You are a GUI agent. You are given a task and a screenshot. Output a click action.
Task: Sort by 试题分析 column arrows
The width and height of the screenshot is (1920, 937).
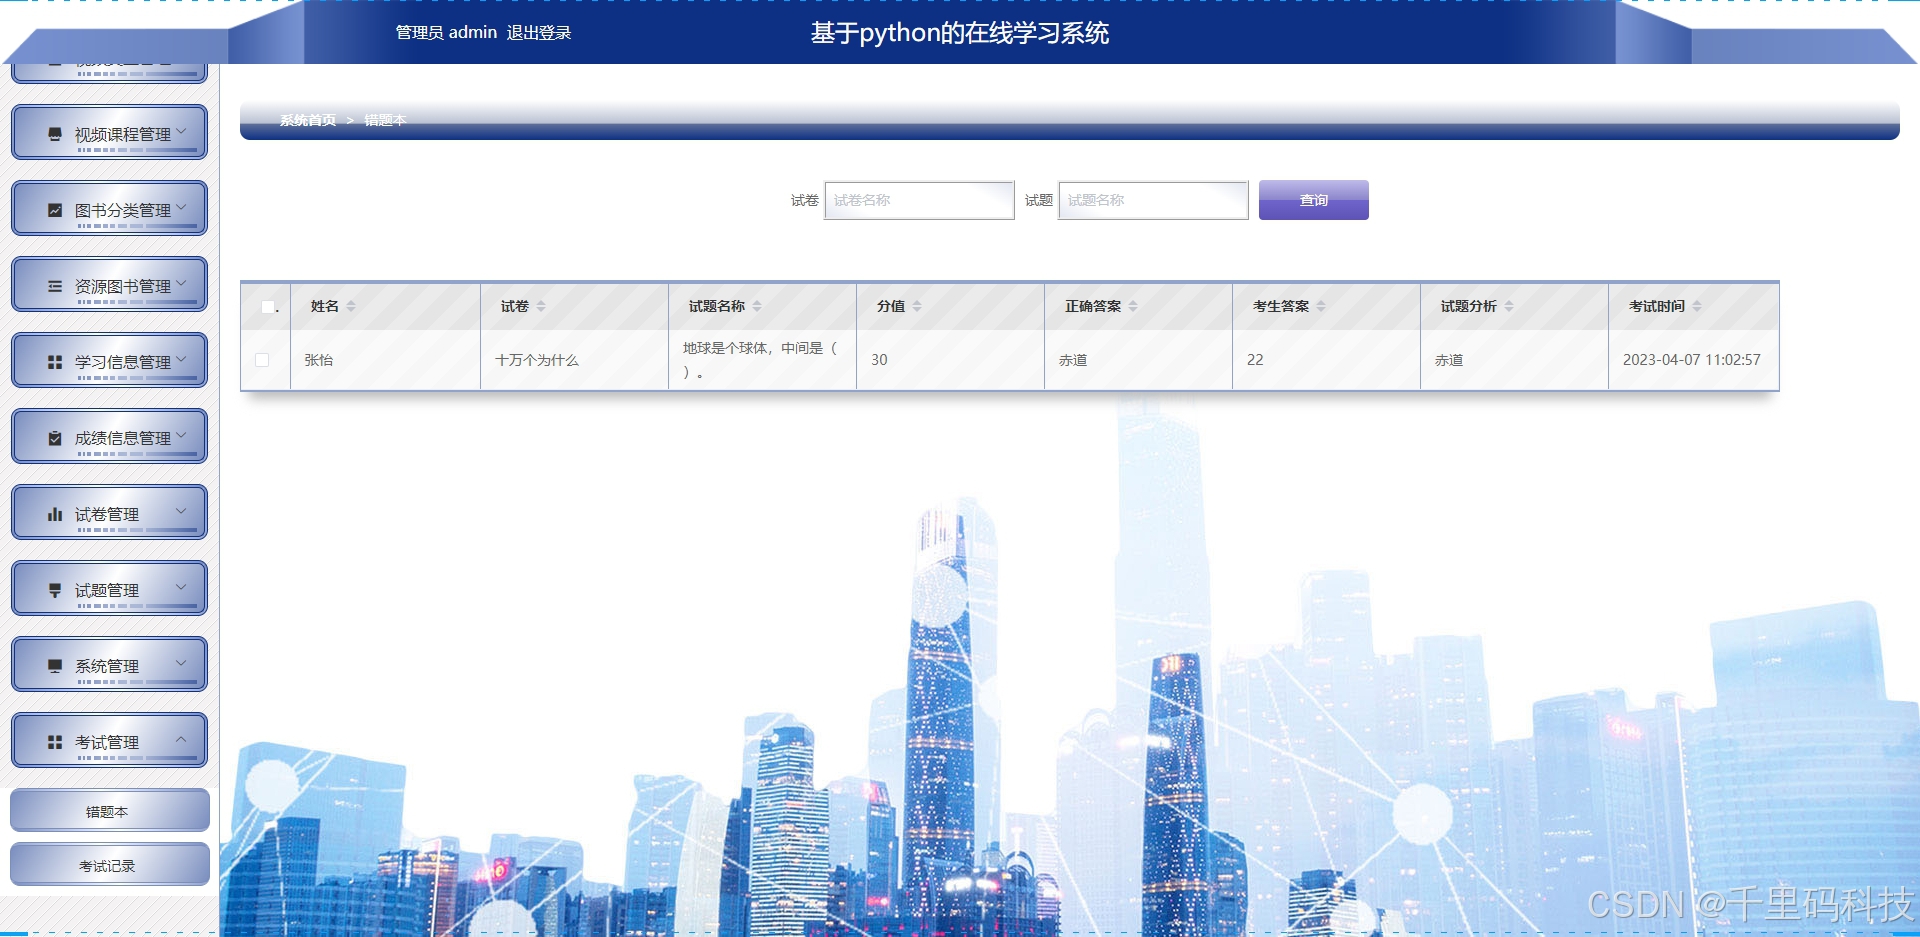pos(1509,306)
